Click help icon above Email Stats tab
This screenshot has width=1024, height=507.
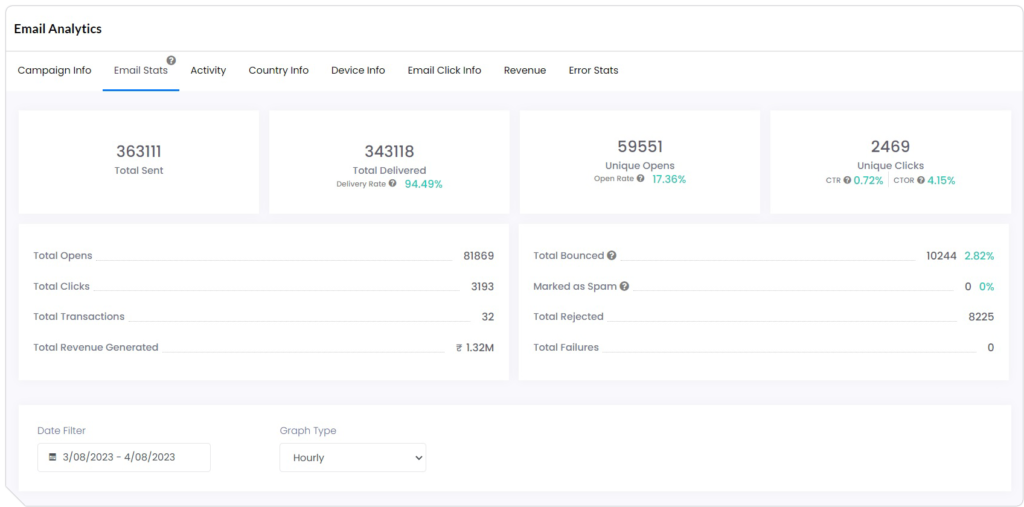pyautogui.click(x=171, y=60)
